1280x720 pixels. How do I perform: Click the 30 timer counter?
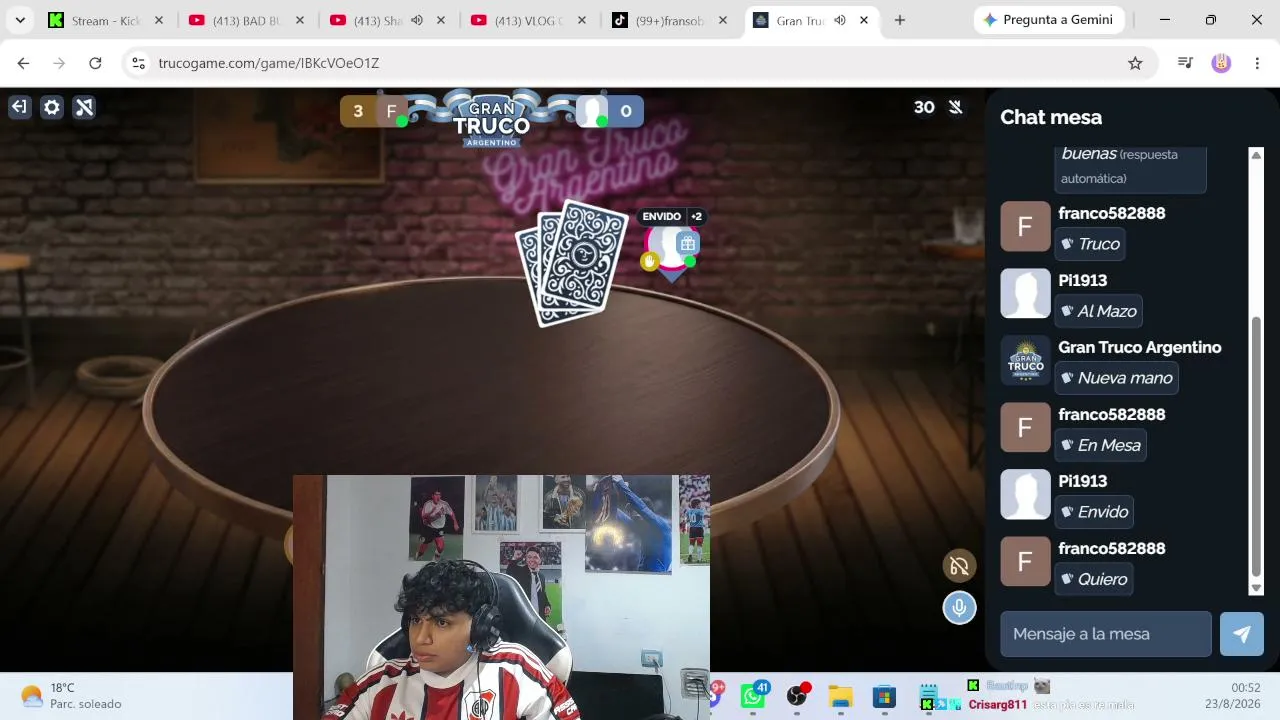tap(924, 107)
